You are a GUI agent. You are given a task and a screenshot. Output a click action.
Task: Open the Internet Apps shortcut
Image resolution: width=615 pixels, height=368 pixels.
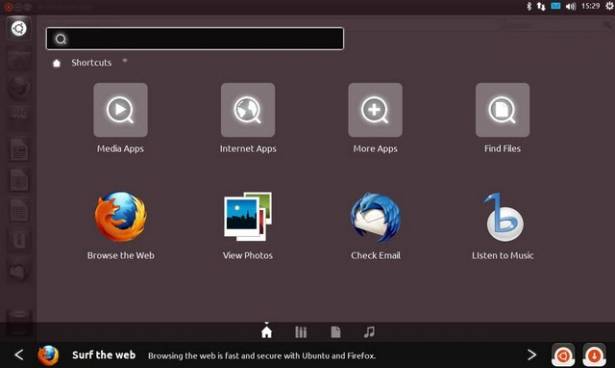pyautogui.click(x=248, y=118)
